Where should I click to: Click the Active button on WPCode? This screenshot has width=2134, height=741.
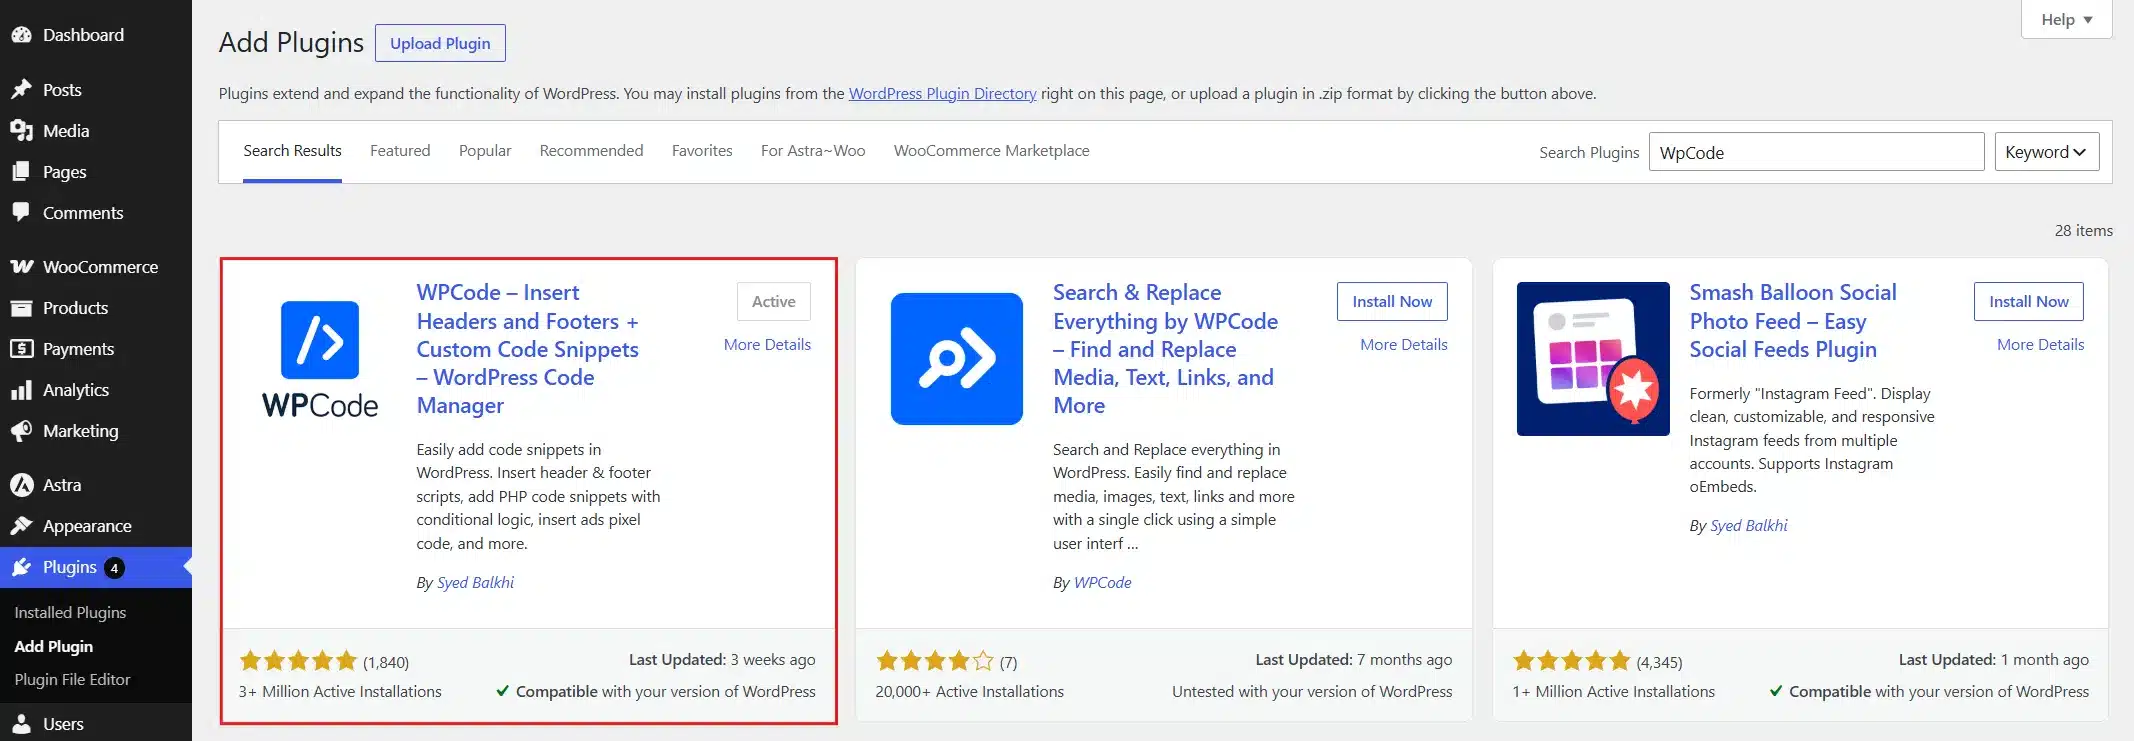[774, 301]
